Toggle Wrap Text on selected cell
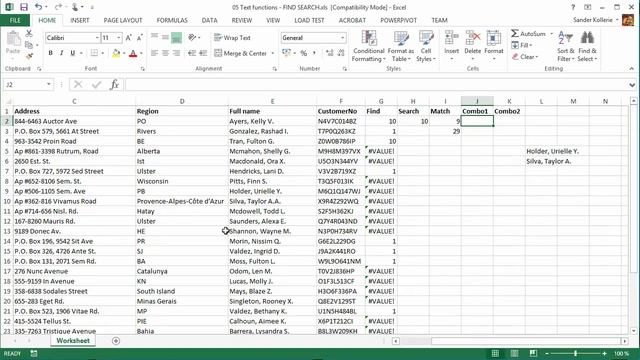Image resolution: width=640 pixels, height=360 pixels. [232, 38]
